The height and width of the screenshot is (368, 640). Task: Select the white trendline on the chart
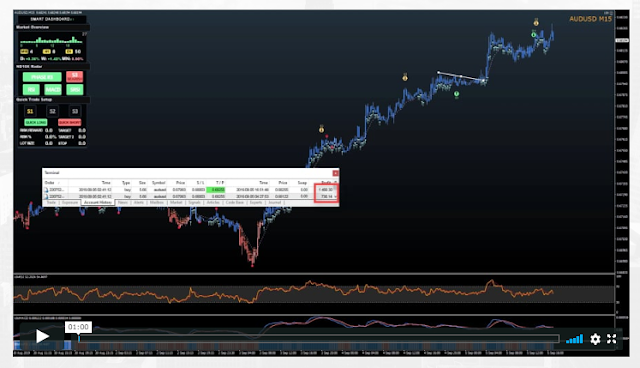click(x=460, y=76)
